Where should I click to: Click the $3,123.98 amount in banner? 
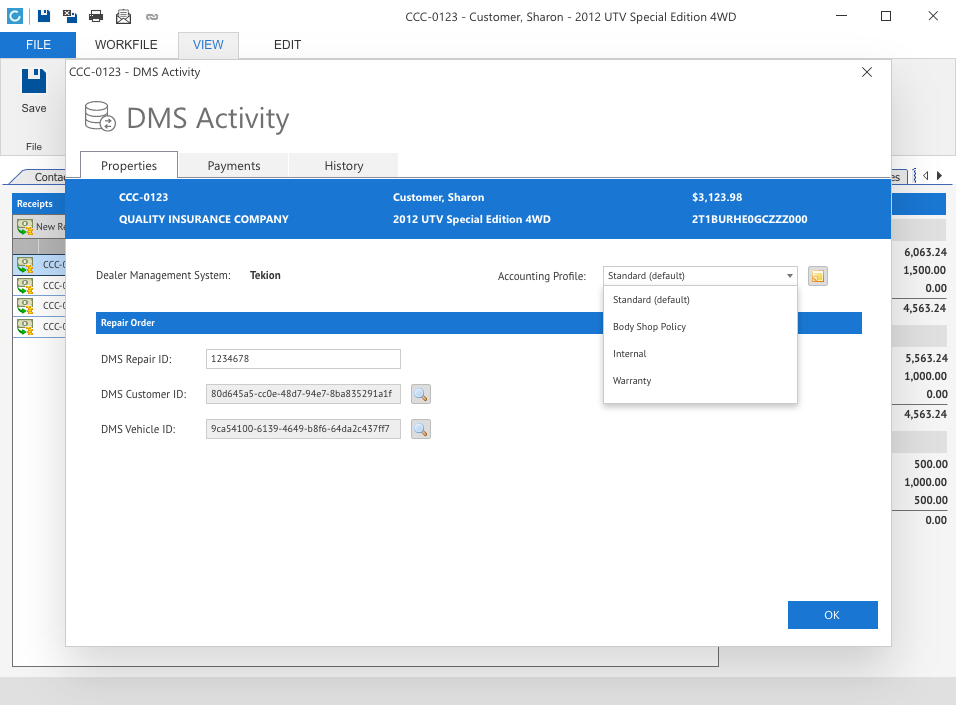pyautogui.click(x=717, y=197)
